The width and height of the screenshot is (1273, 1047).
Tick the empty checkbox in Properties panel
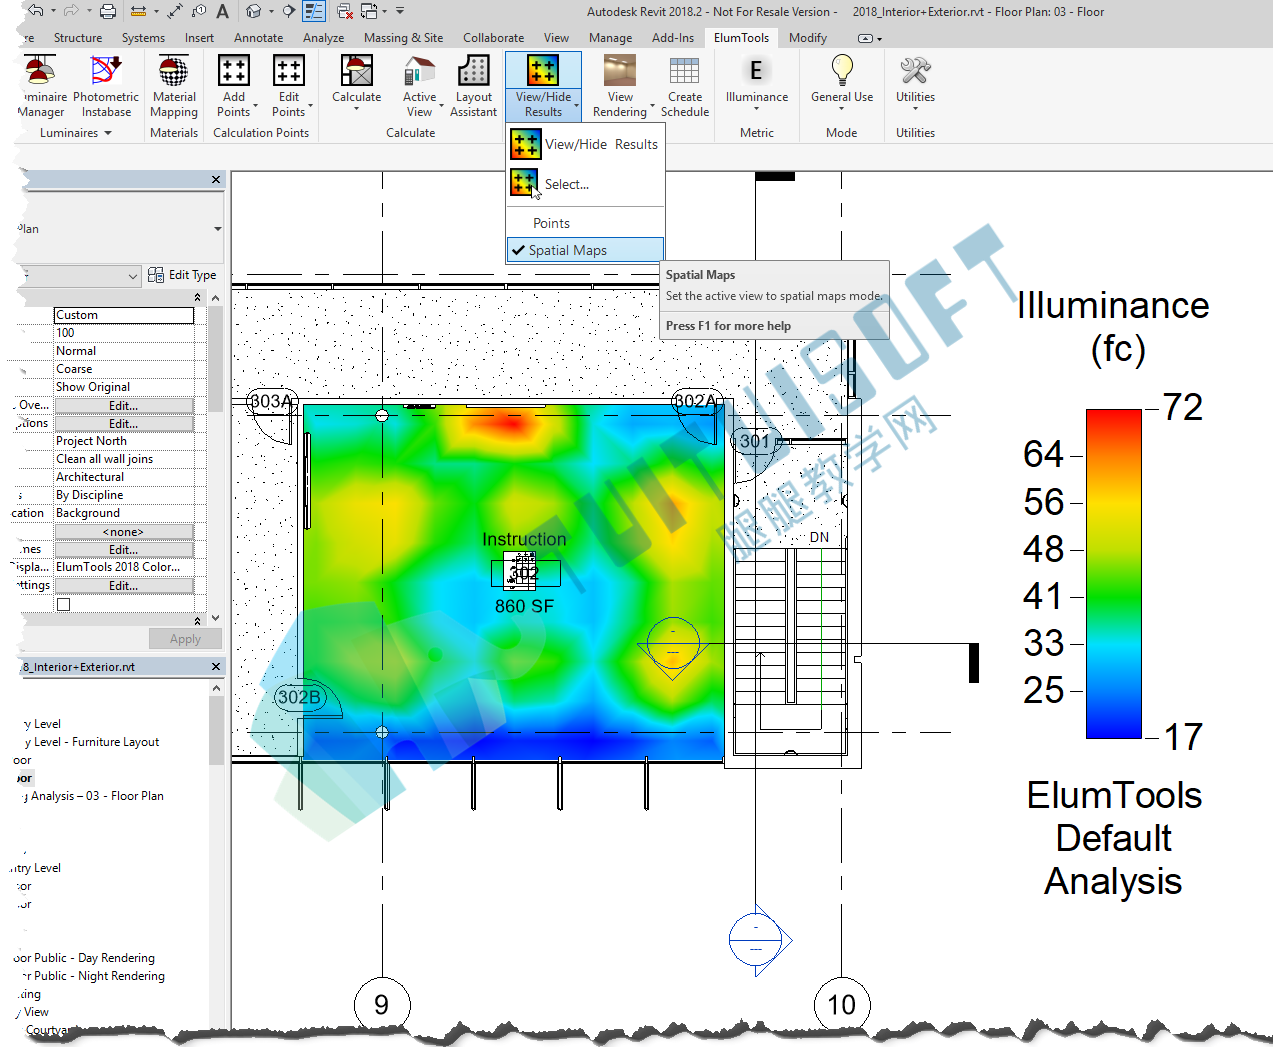click(x=63, y=604)
